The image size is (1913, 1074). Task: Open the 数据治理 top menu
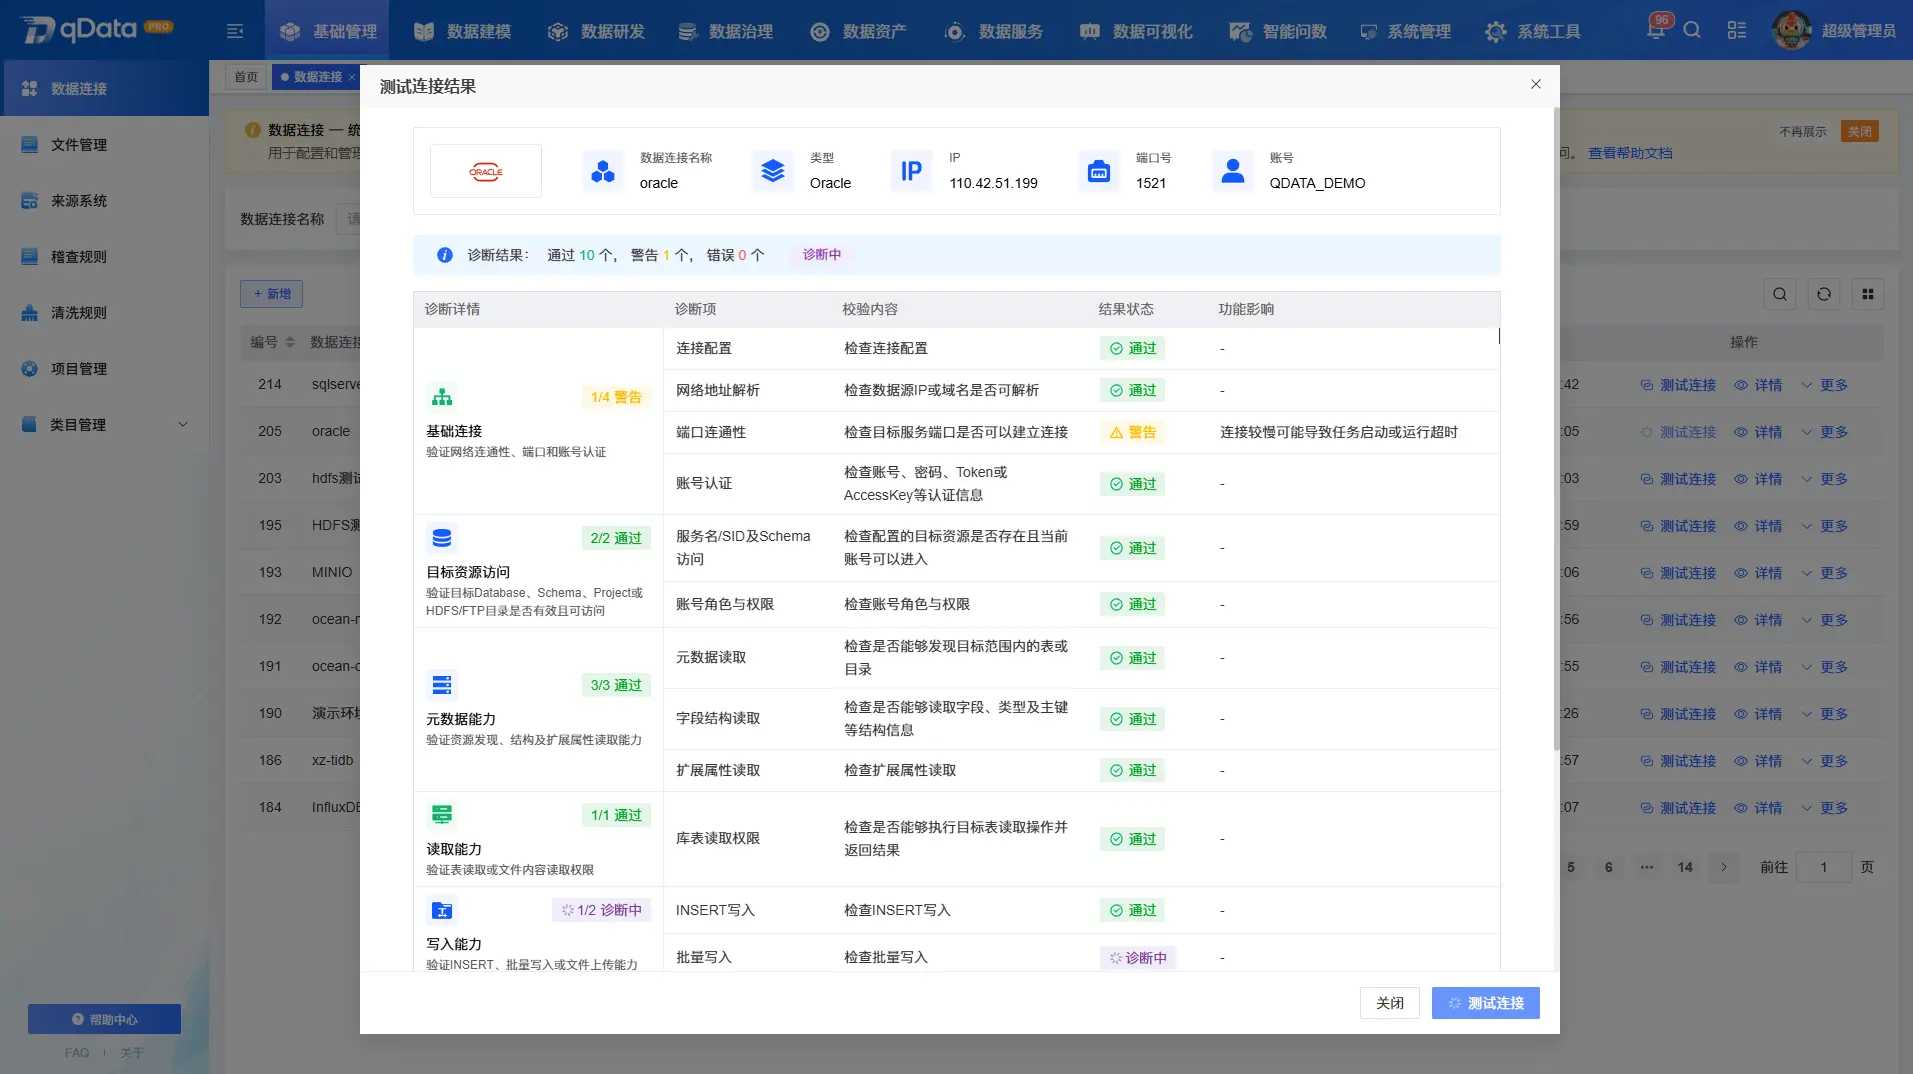[724, 31]
